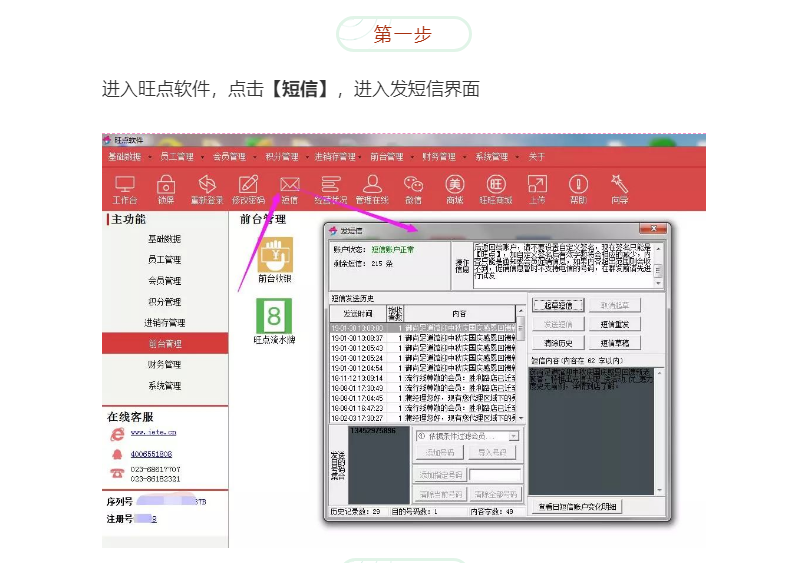Click the 起草短信 button
Viewport: 800px width, 563px height.
[x=558, y=305]
